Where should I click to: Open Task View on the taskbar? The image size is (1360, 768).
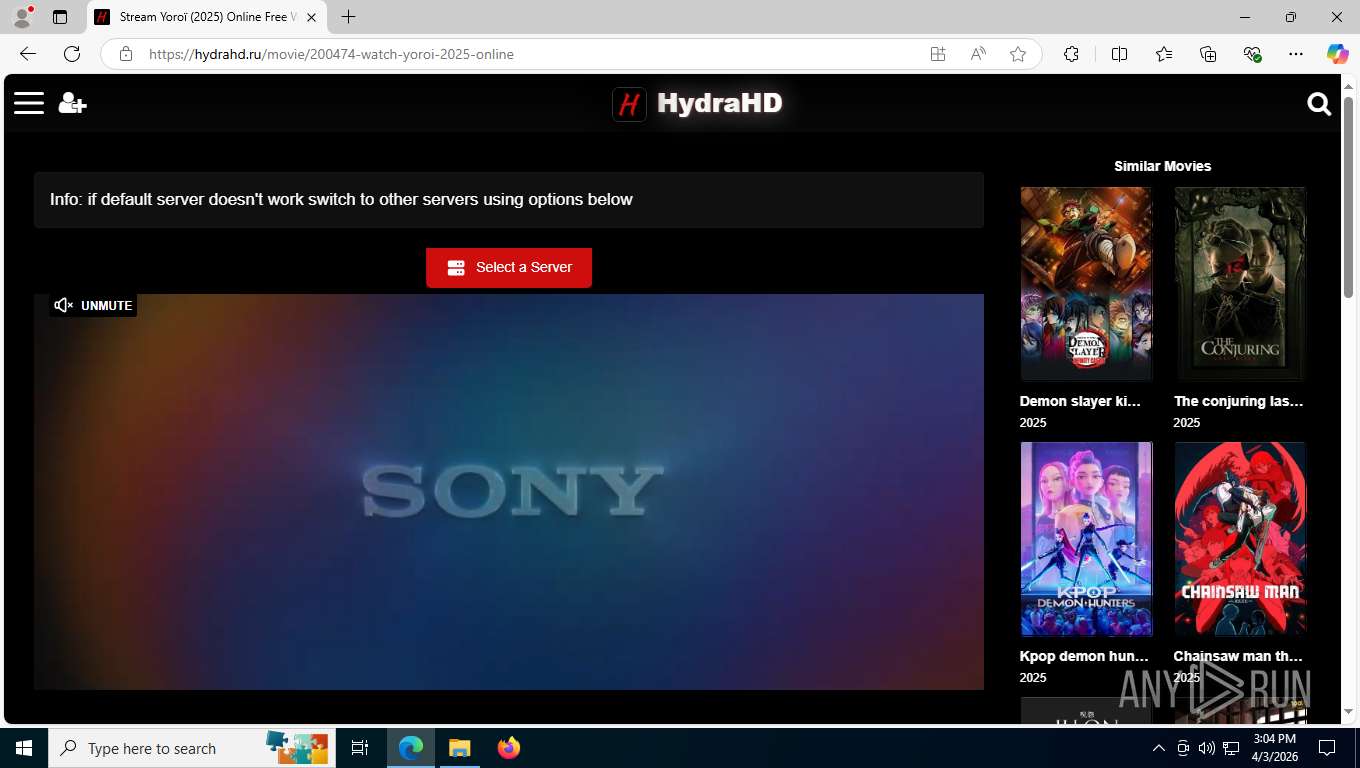coord(360,748)
